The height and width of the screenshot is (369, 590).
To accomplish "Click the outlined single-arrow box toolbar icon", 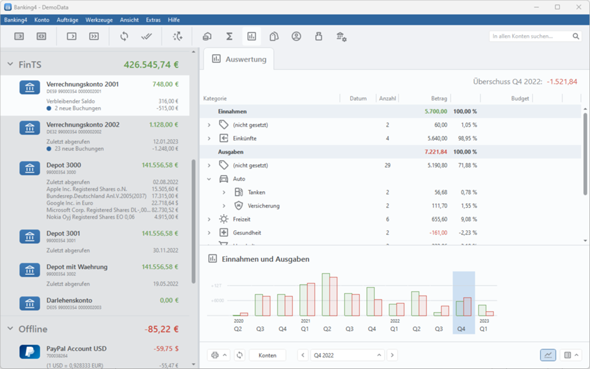I will click(x=71, y=36).
